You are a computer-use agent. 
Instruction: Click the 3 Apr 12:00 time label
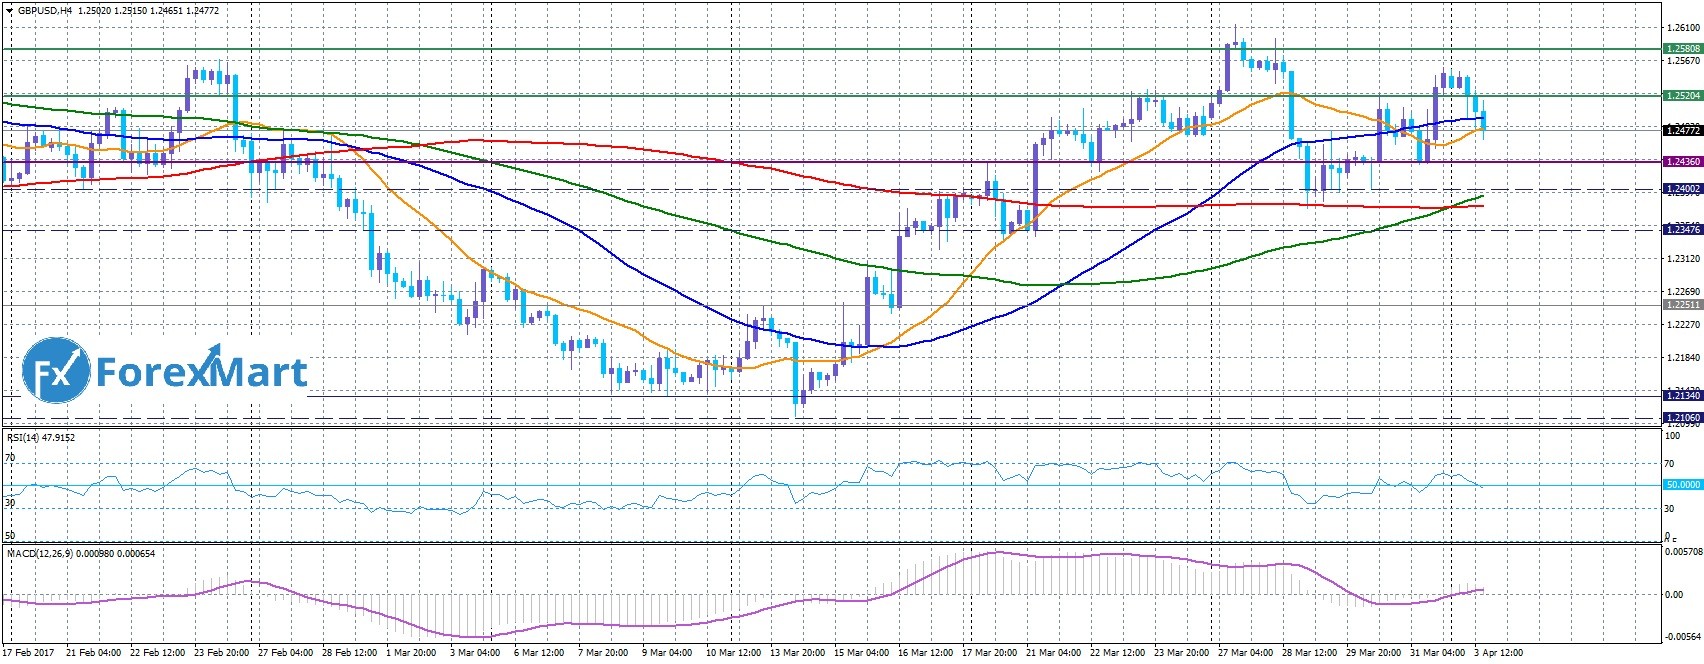click(1500, 653)
